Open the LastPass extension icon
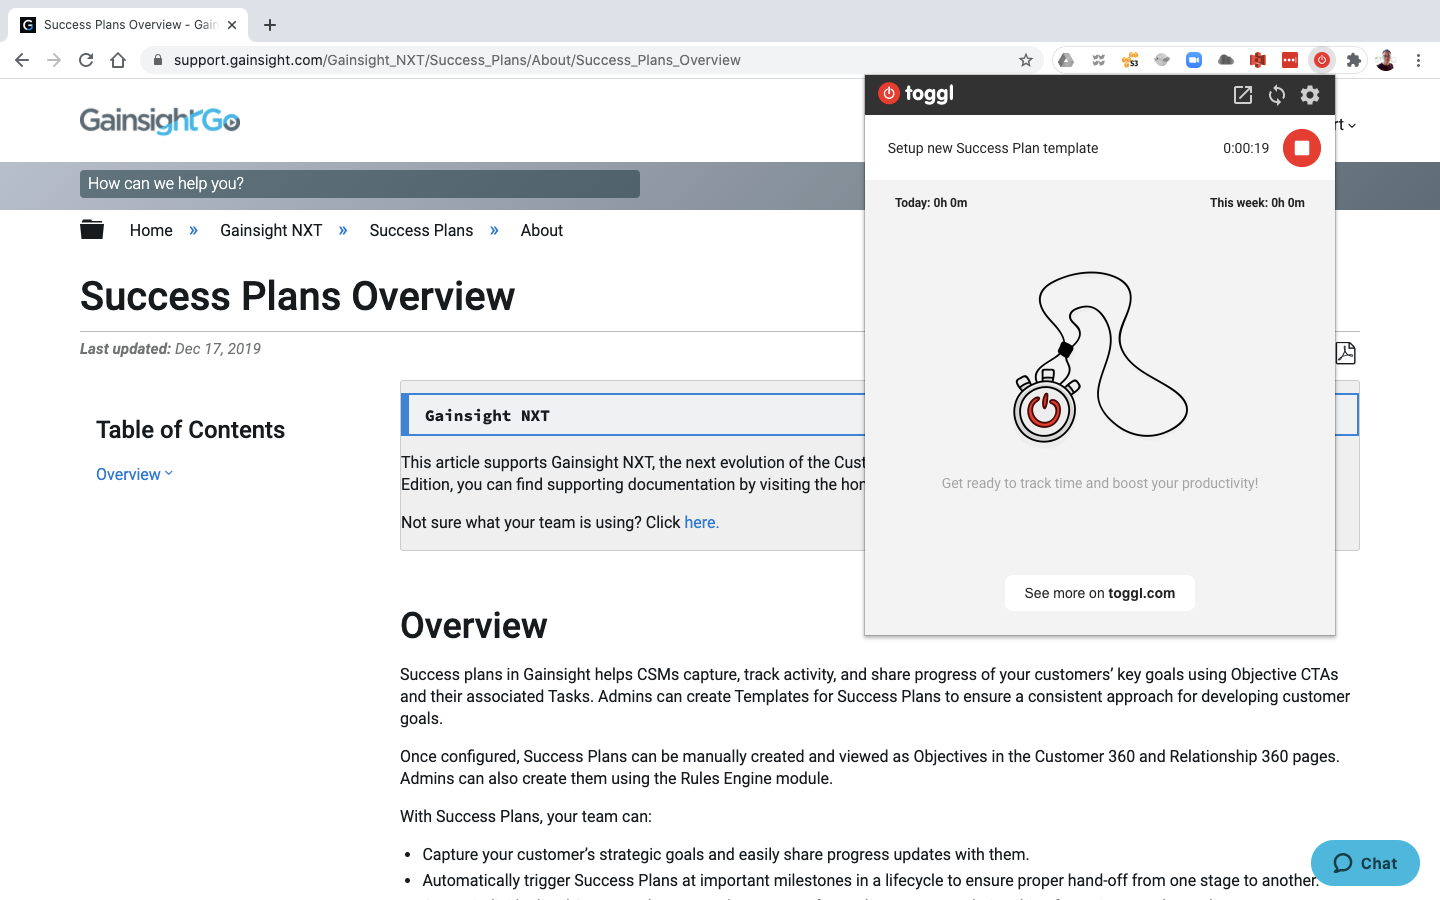The width and height of the screenshot is (1440, 900). (1290, 60)
